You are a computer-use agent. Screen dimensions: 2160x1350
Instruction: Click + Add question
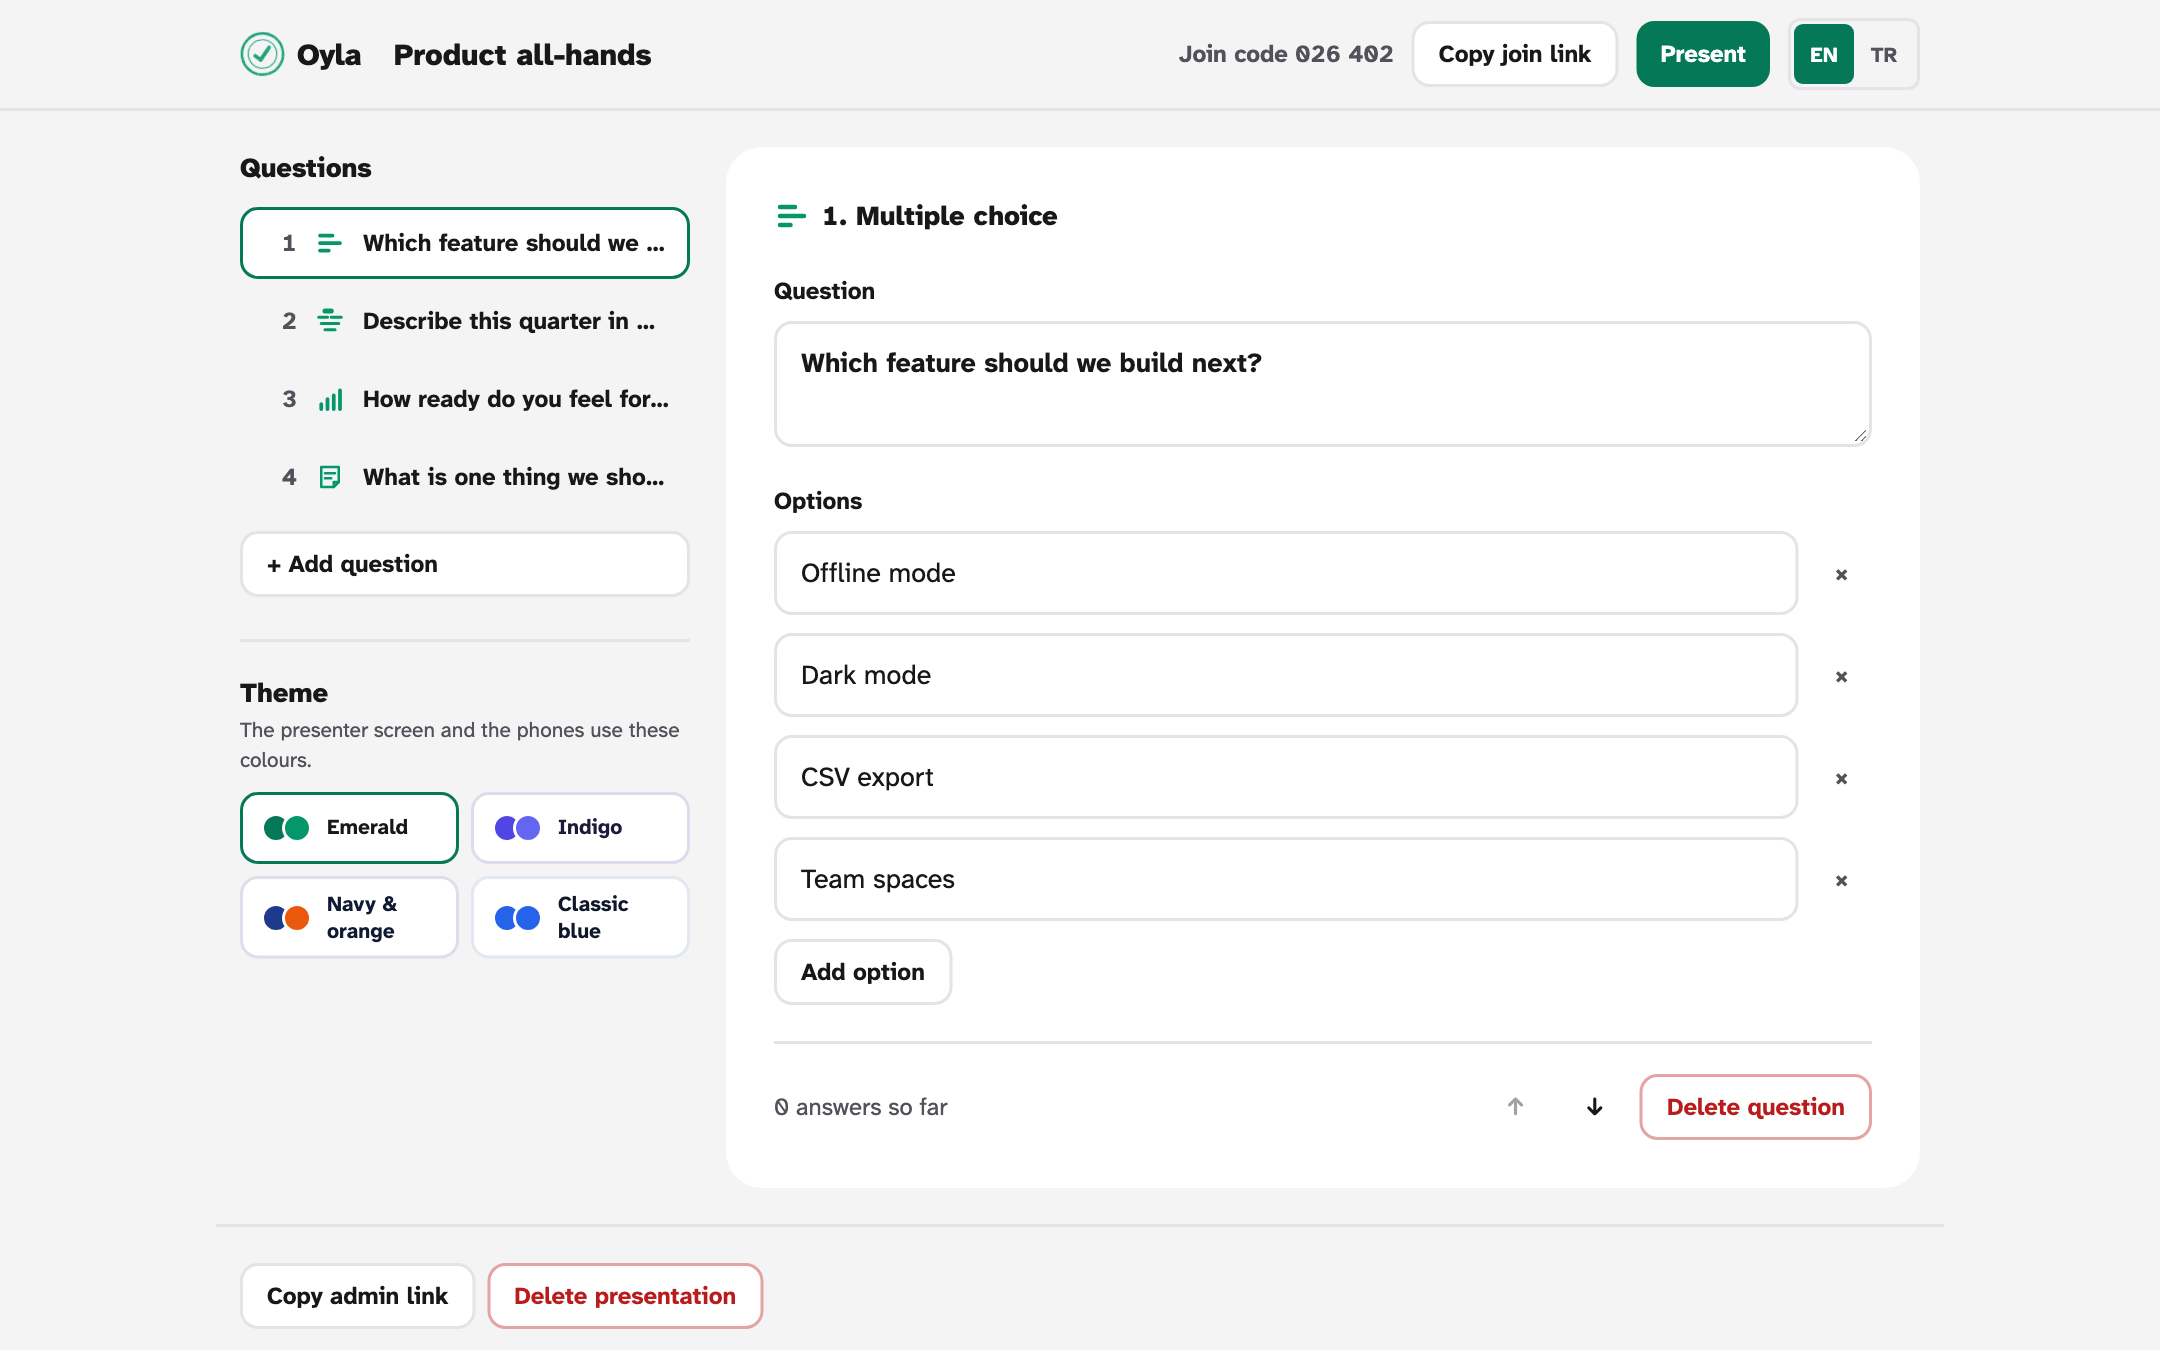(x=464, y=564)
